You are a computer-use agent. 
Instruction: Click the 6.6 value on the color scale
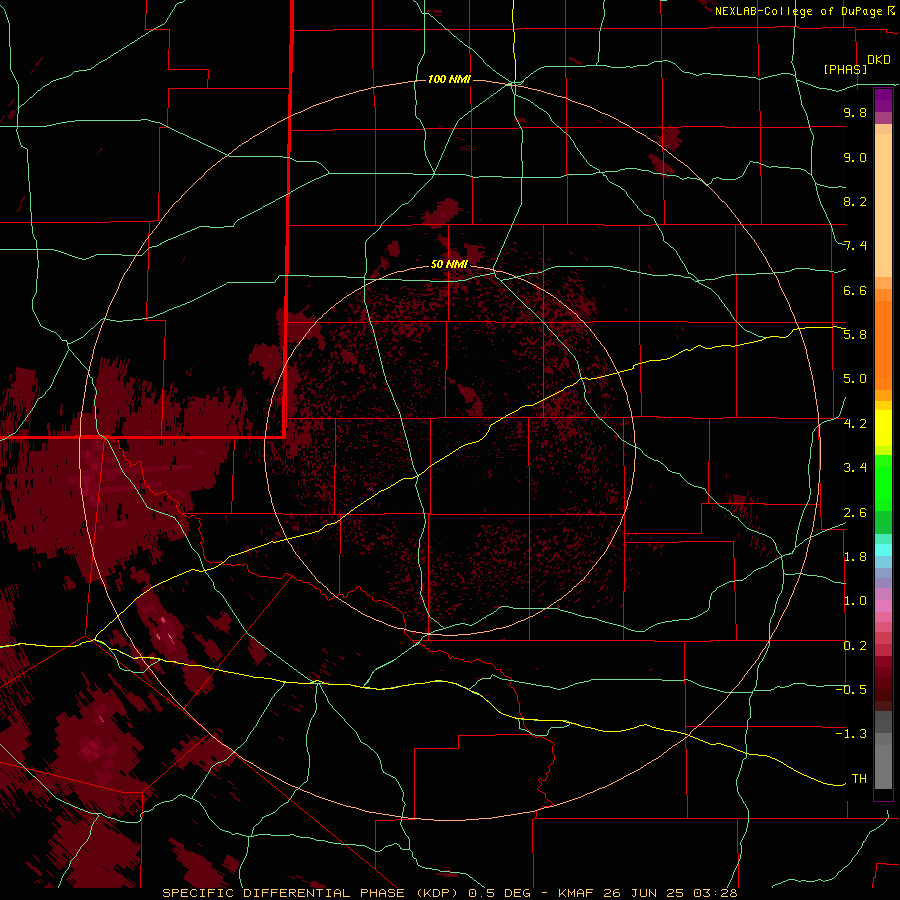(855, 290)
